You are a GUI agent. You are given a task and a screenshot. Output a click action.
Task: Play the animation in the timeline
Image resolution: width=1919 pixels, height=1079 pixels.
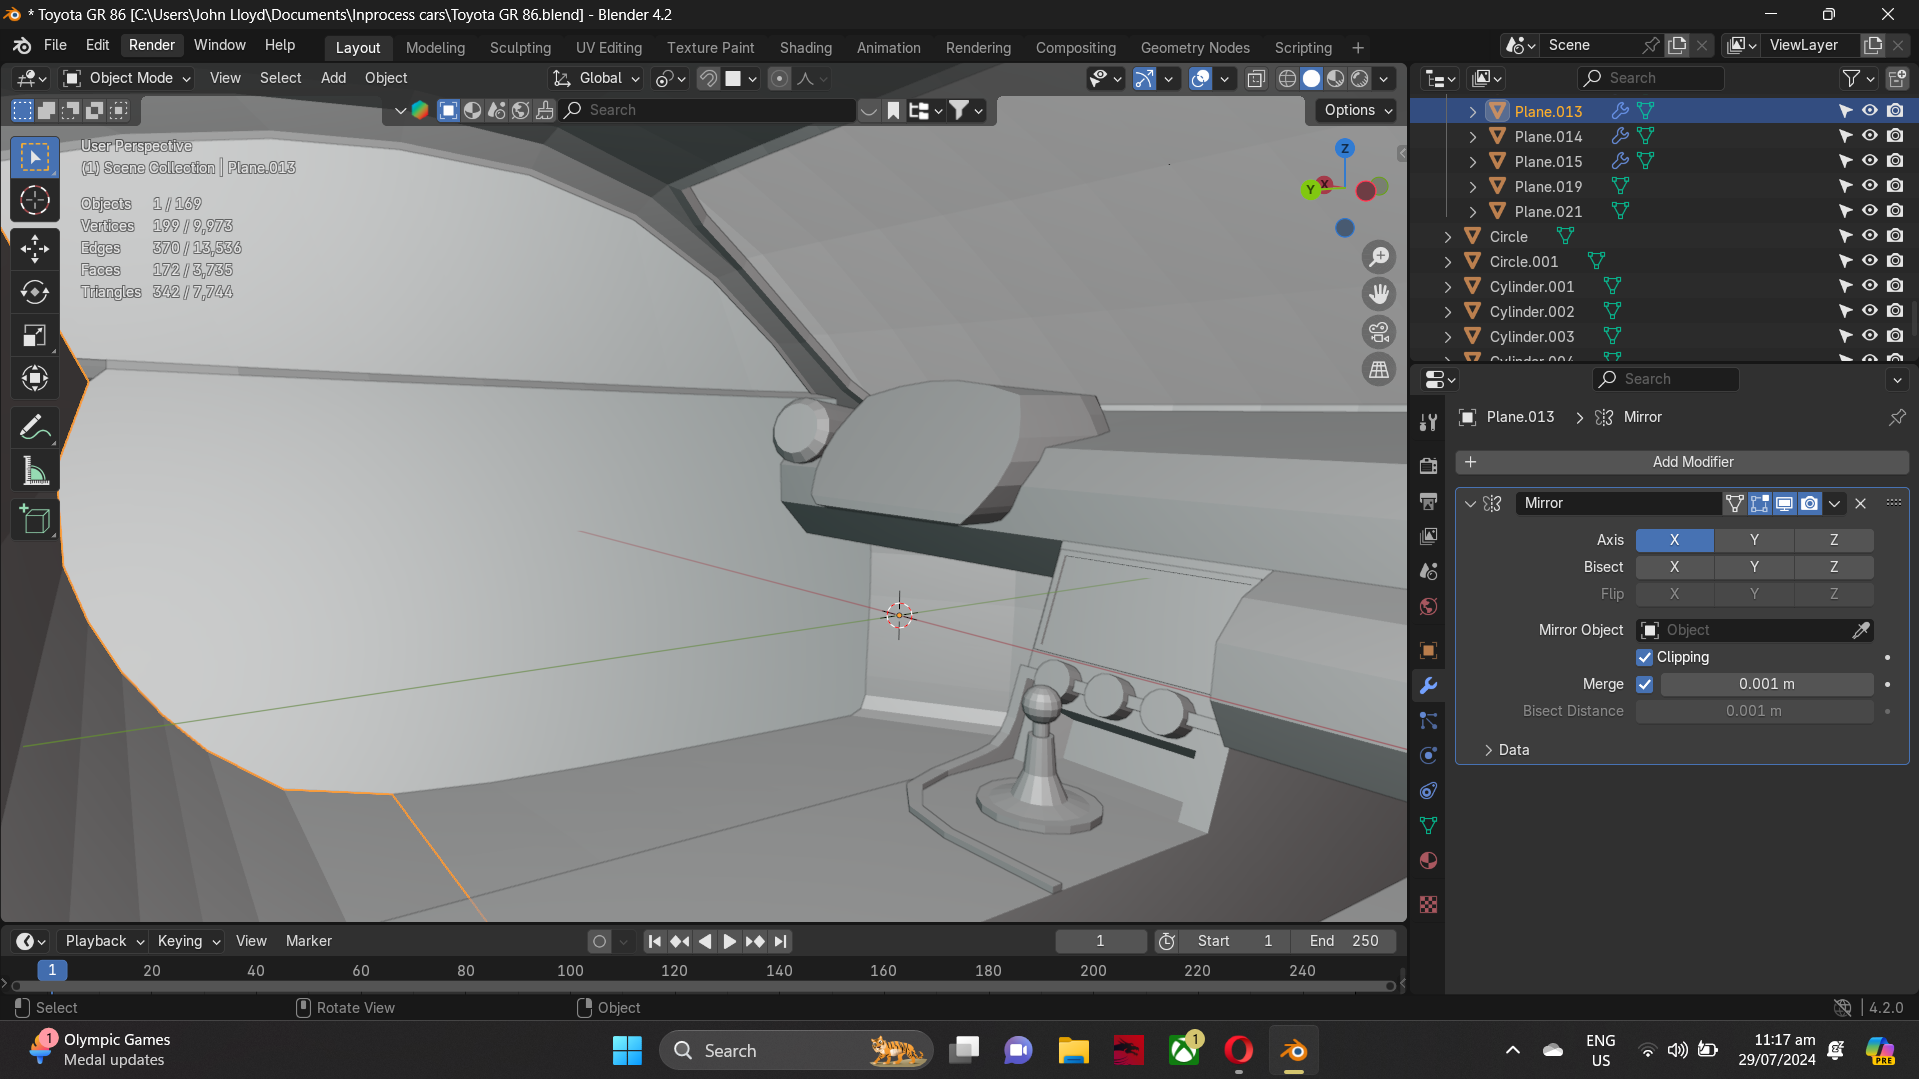730,941
